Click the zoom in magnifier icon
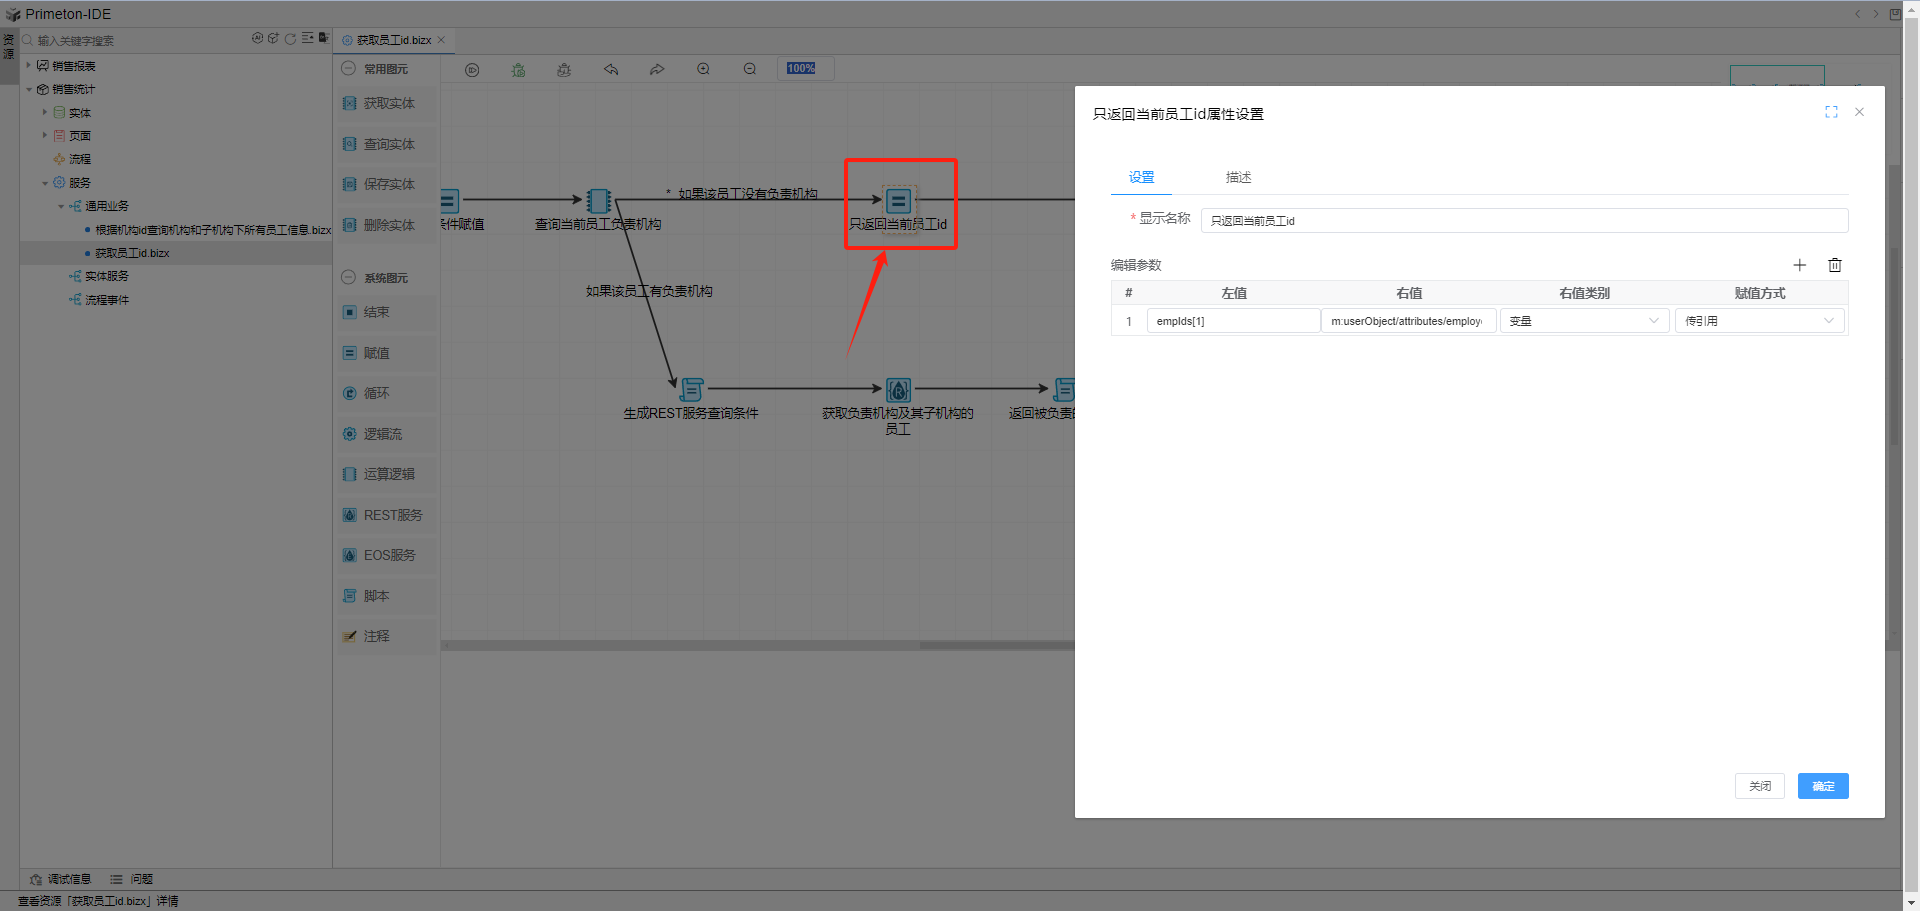The height and width of the screenshot is (911, 1920). [x=704, y=69]
